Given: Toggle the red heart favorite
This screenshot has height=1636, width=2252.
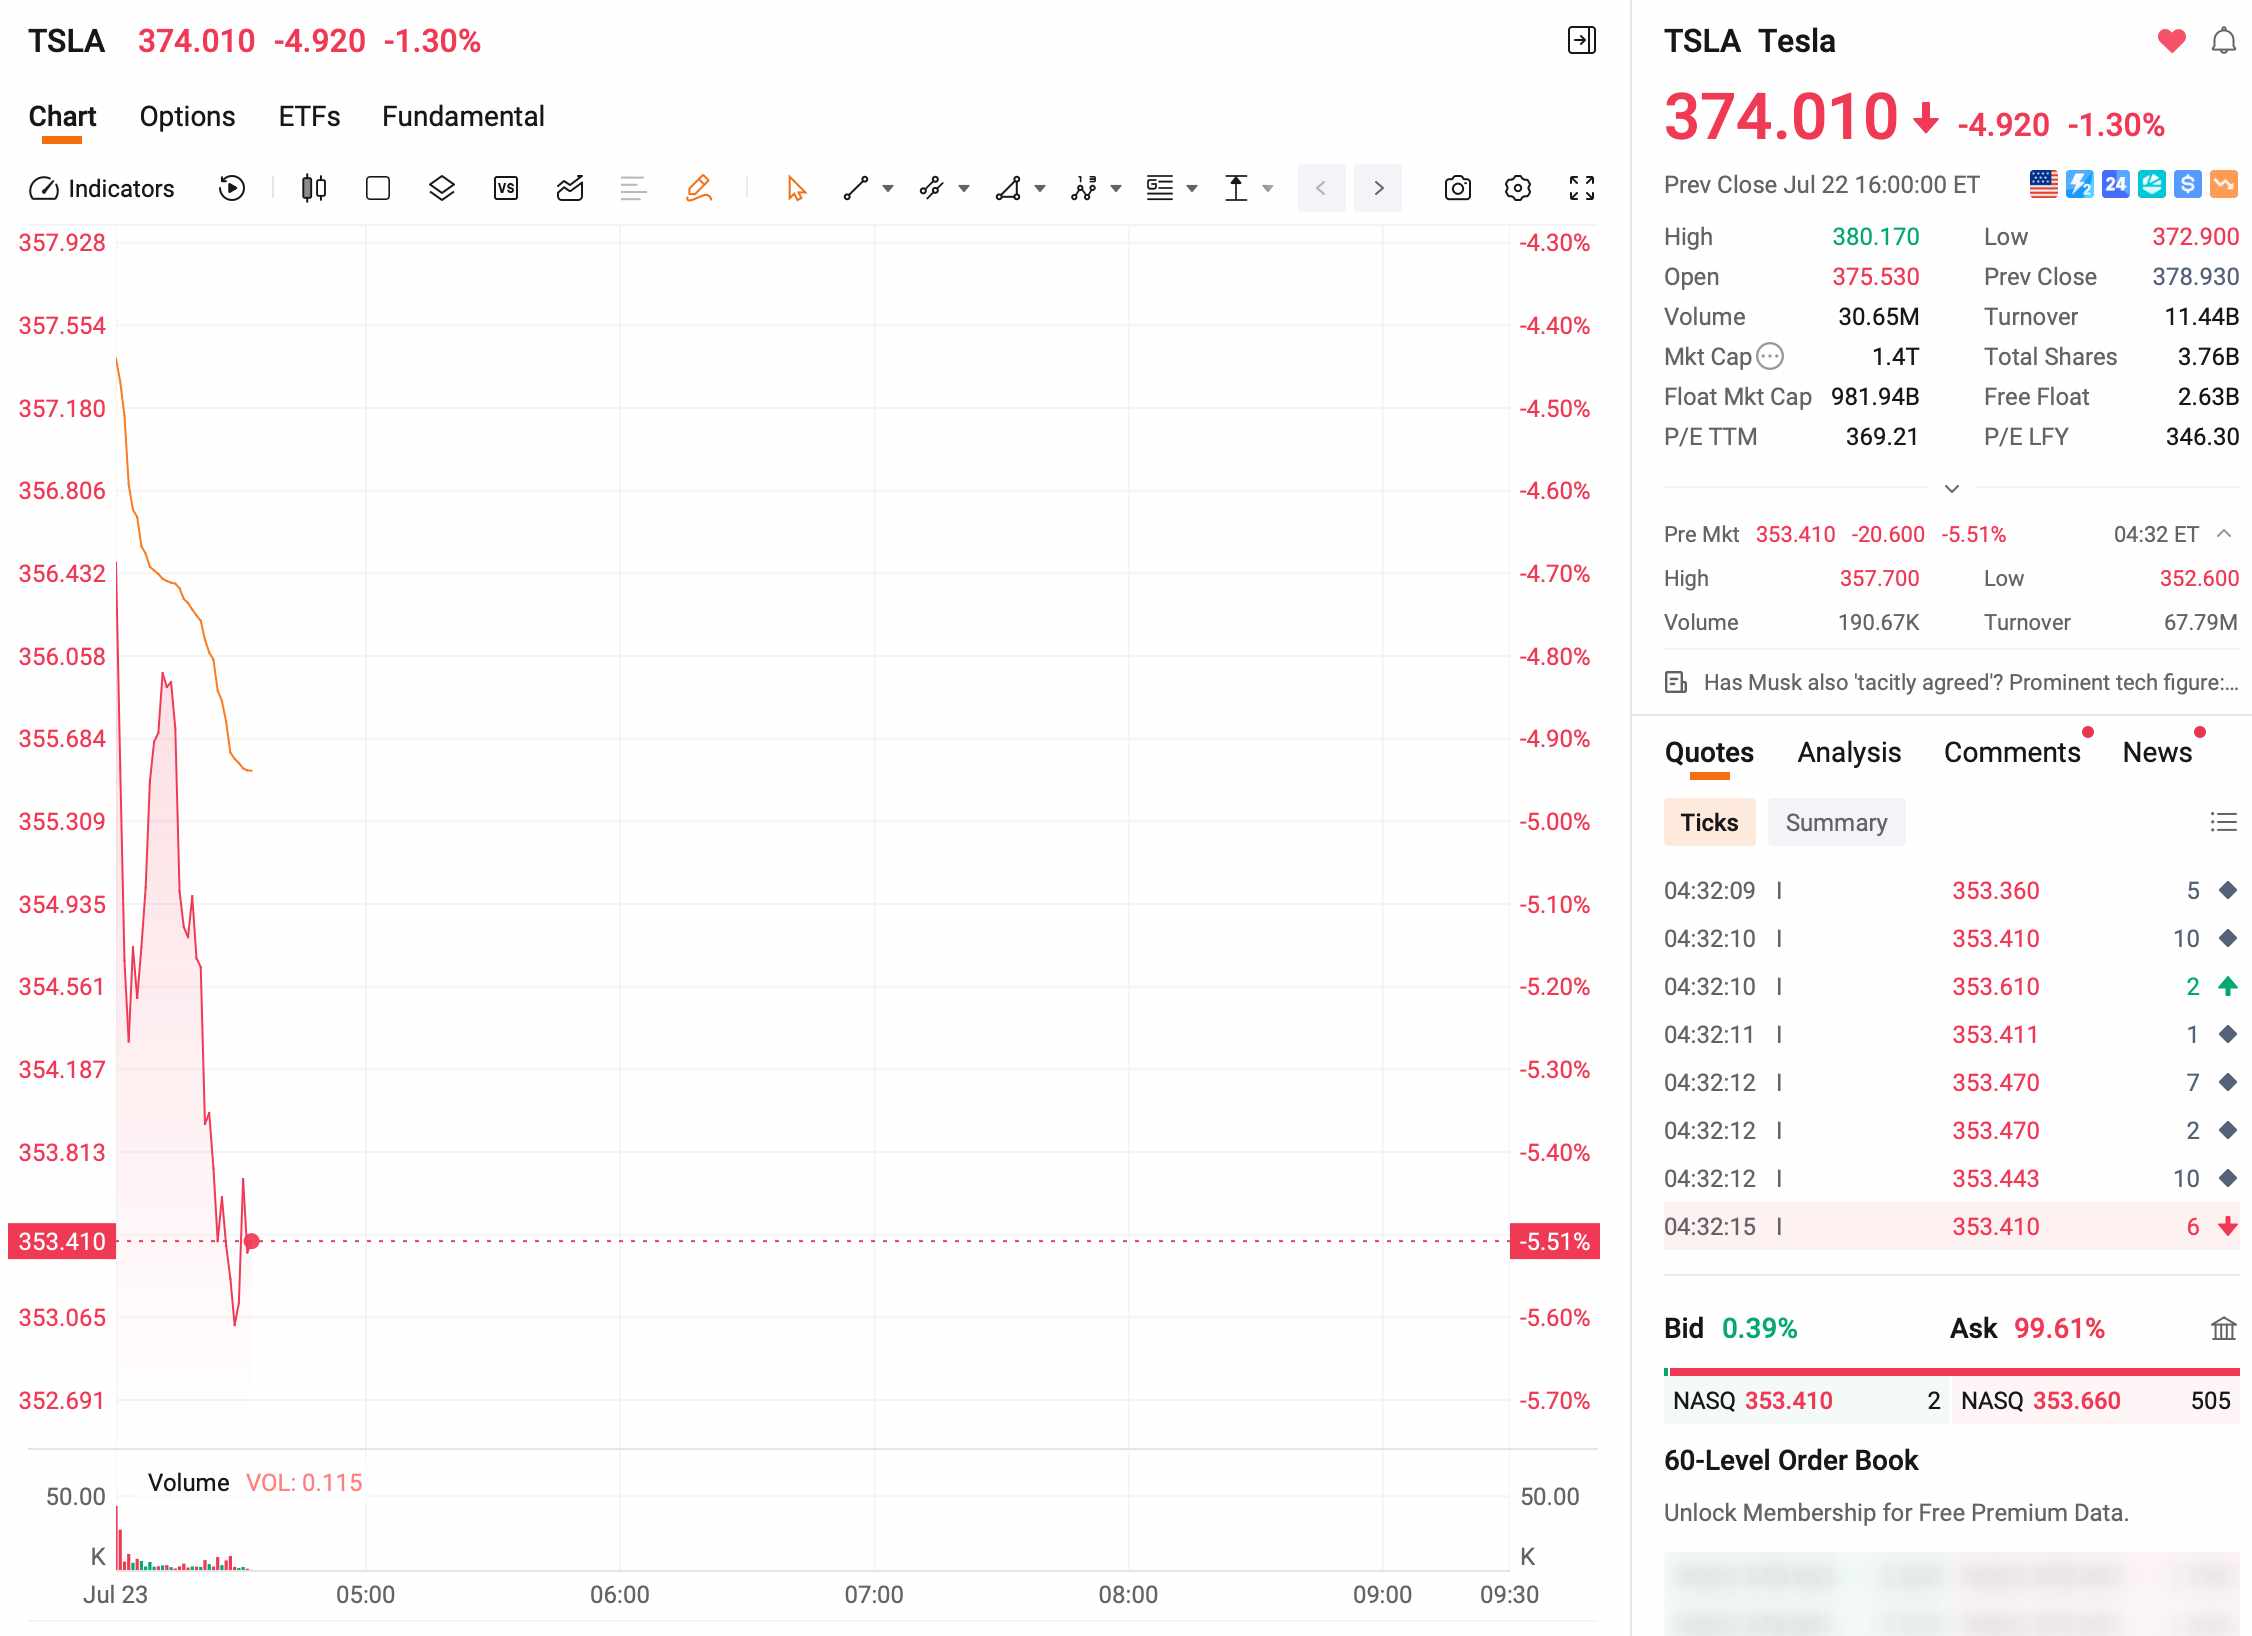Looking at the screenshot, I should click(2171, 41).
